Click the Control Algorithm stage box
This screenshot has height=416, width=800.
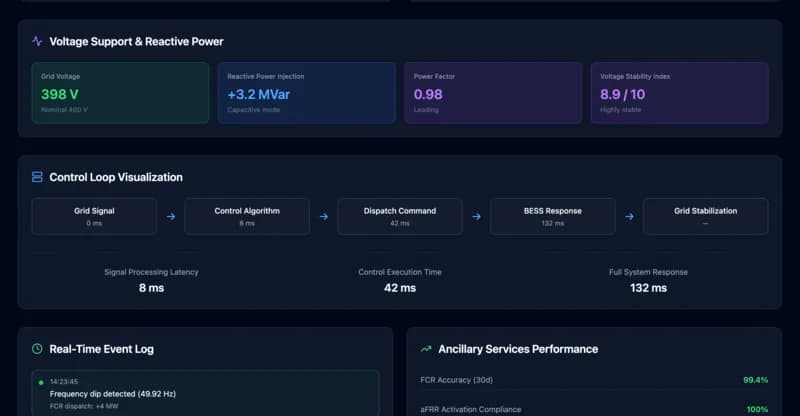coord(247,216)
